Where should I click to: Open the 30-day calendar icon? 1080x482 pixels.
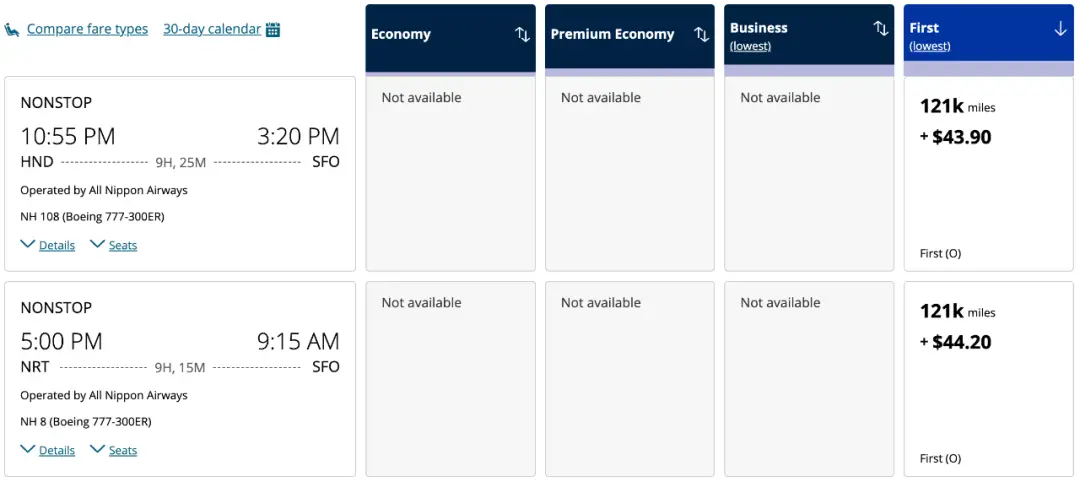pos(273,30)
